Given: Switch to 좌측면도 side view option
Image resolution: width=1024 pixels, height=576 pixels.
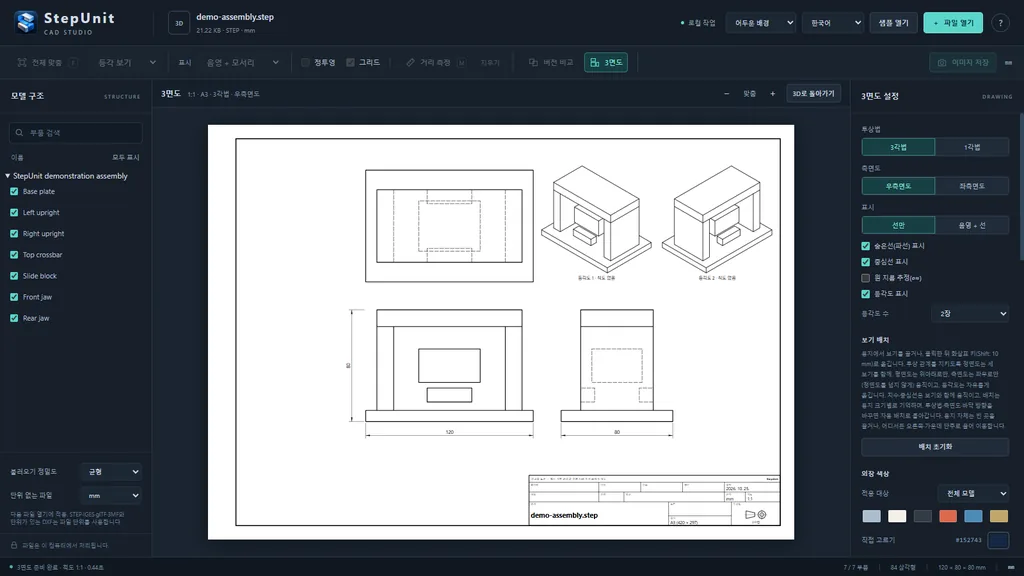Looking at the screenshot, I should 972,186.
